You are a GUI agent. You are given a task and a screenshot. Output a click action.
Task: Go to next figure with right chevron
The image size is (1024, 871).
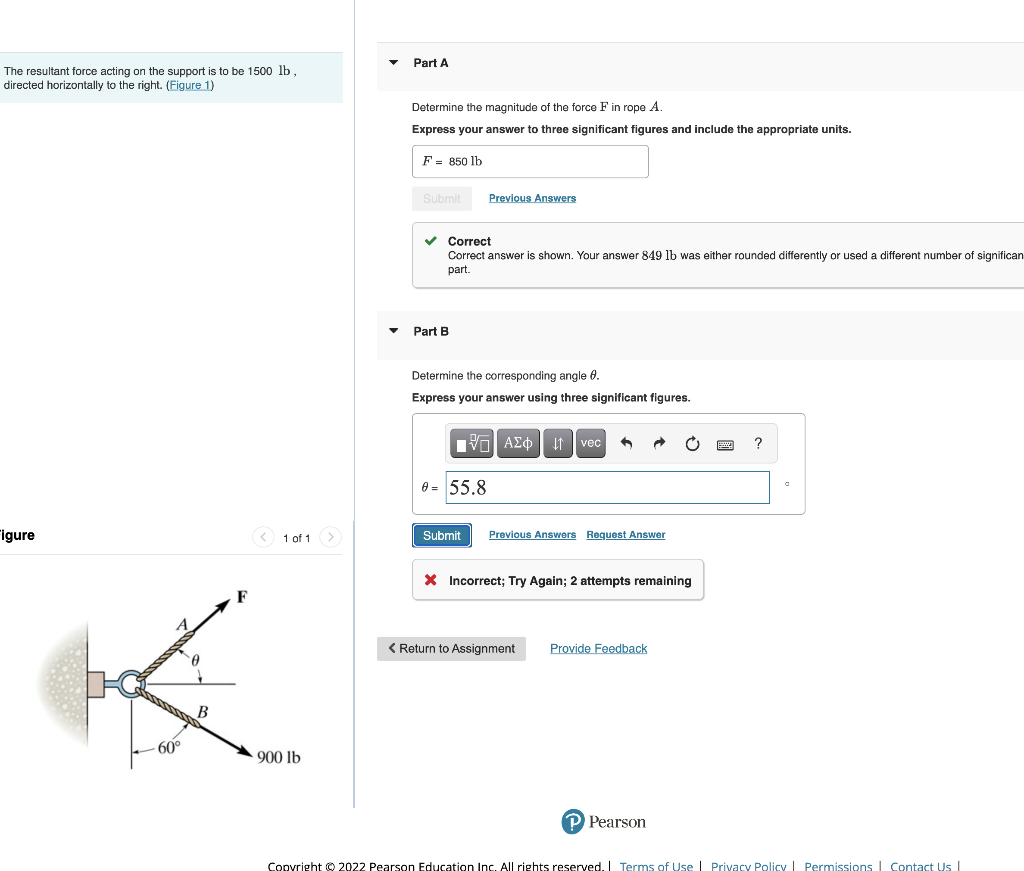(330, 537)
